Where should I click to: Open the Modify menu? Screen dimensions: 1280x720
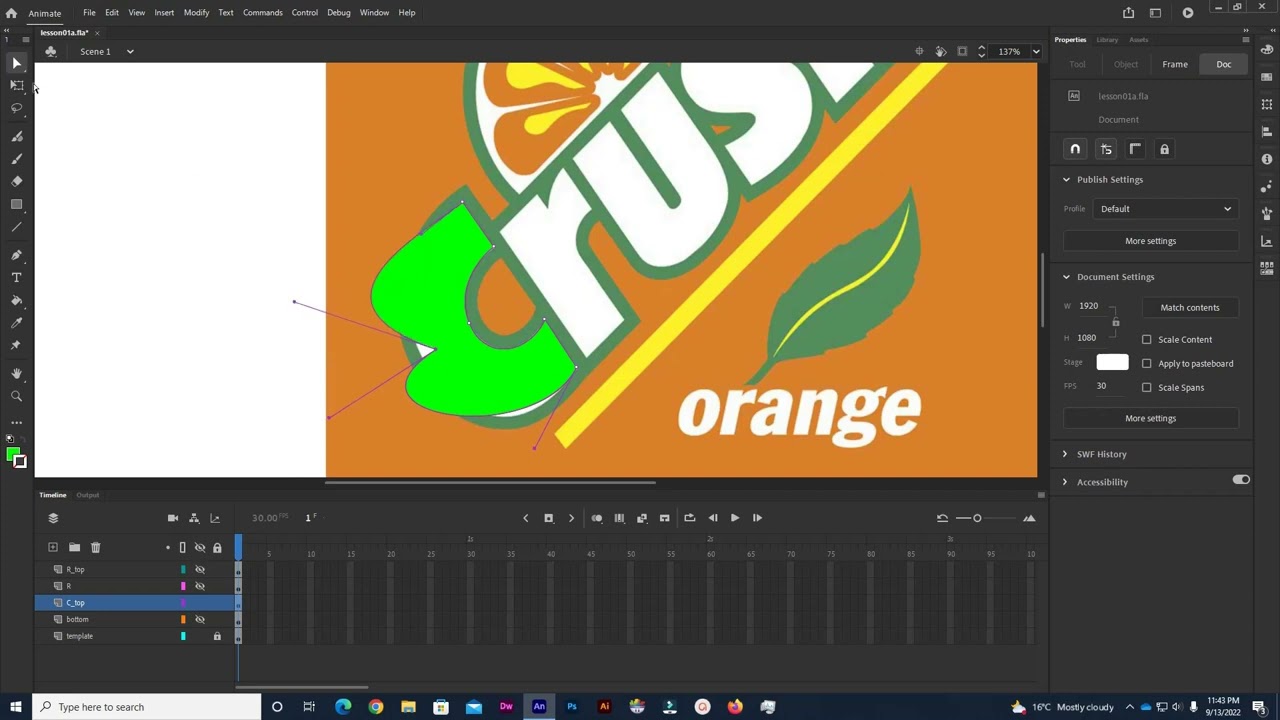(196, 12)
